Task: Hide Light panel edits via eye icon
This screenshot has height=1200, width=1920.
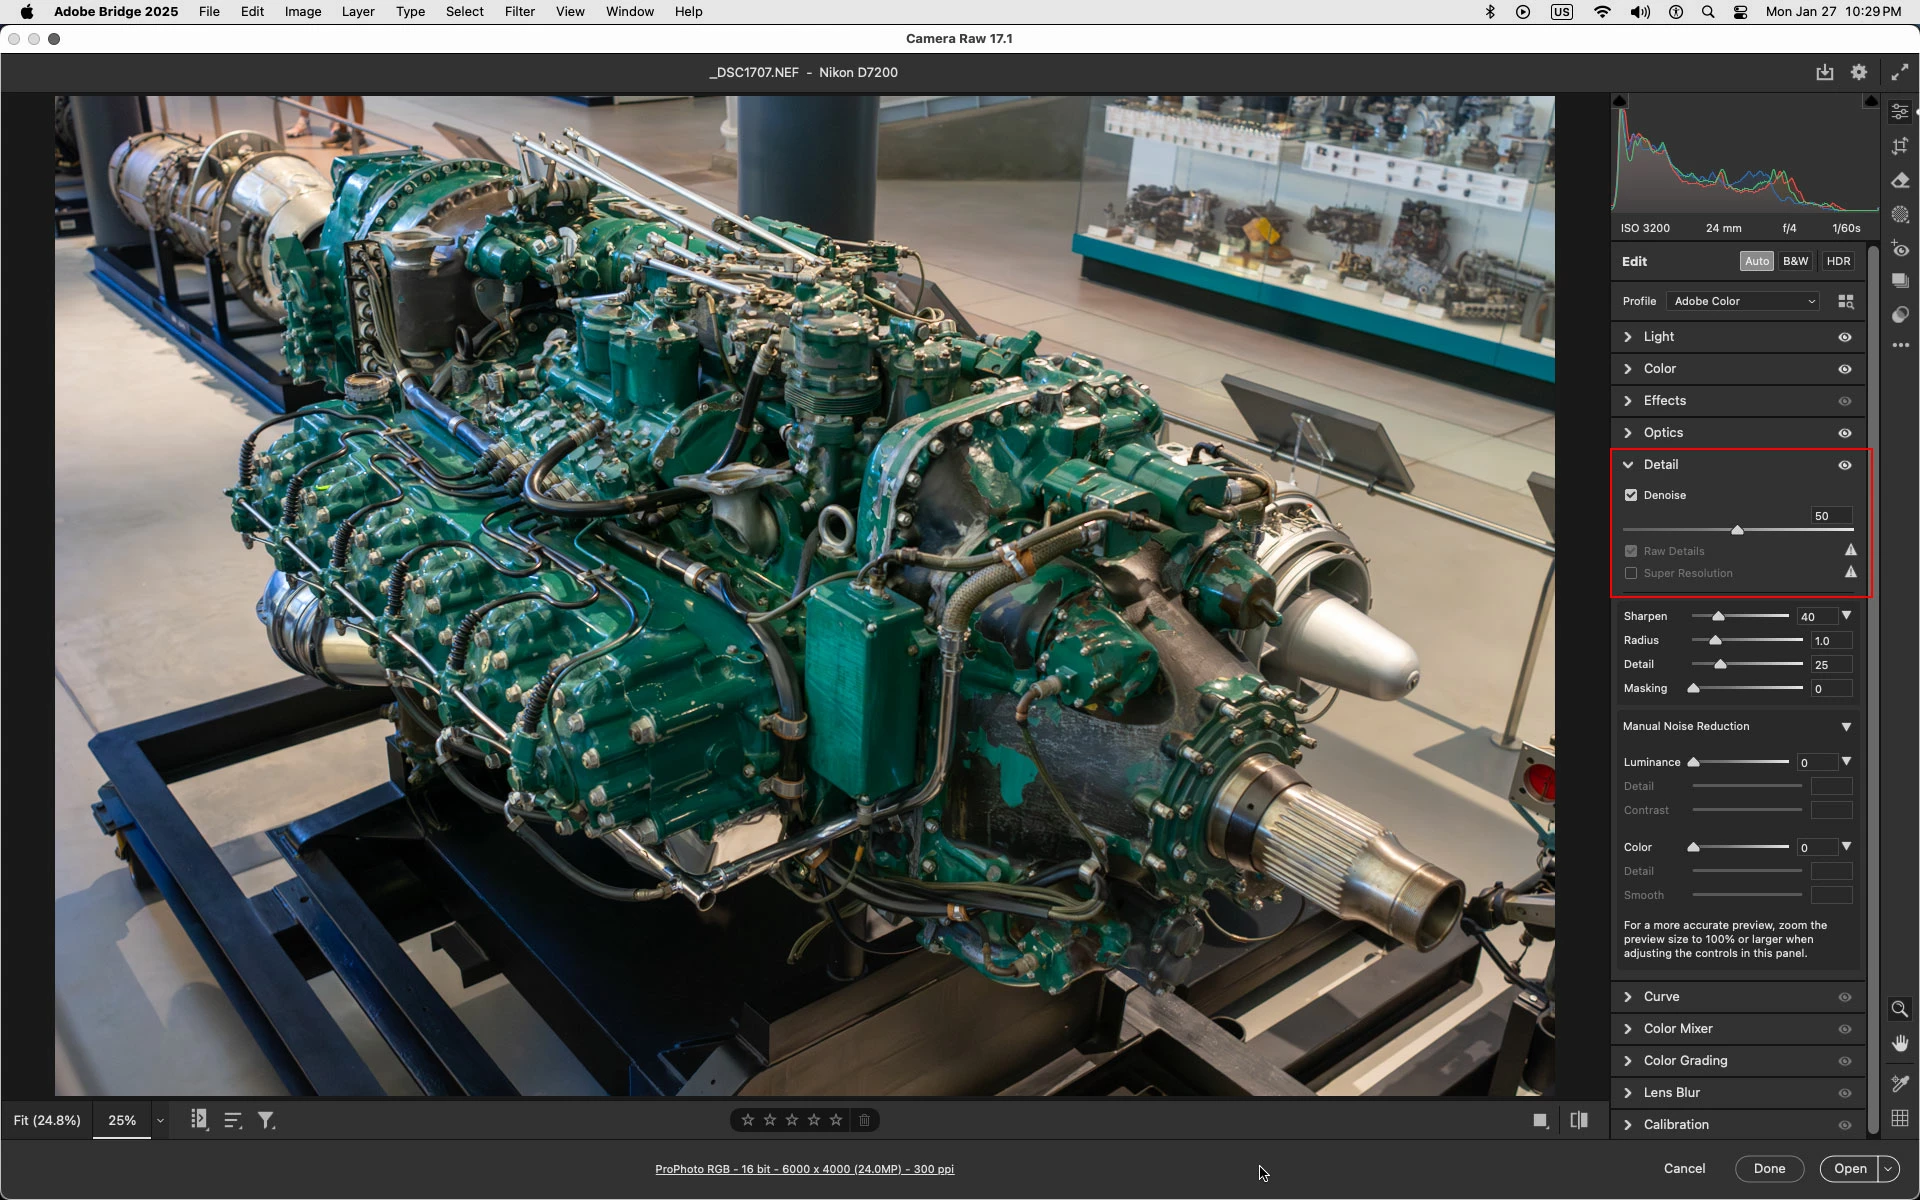Action: 1845,337
